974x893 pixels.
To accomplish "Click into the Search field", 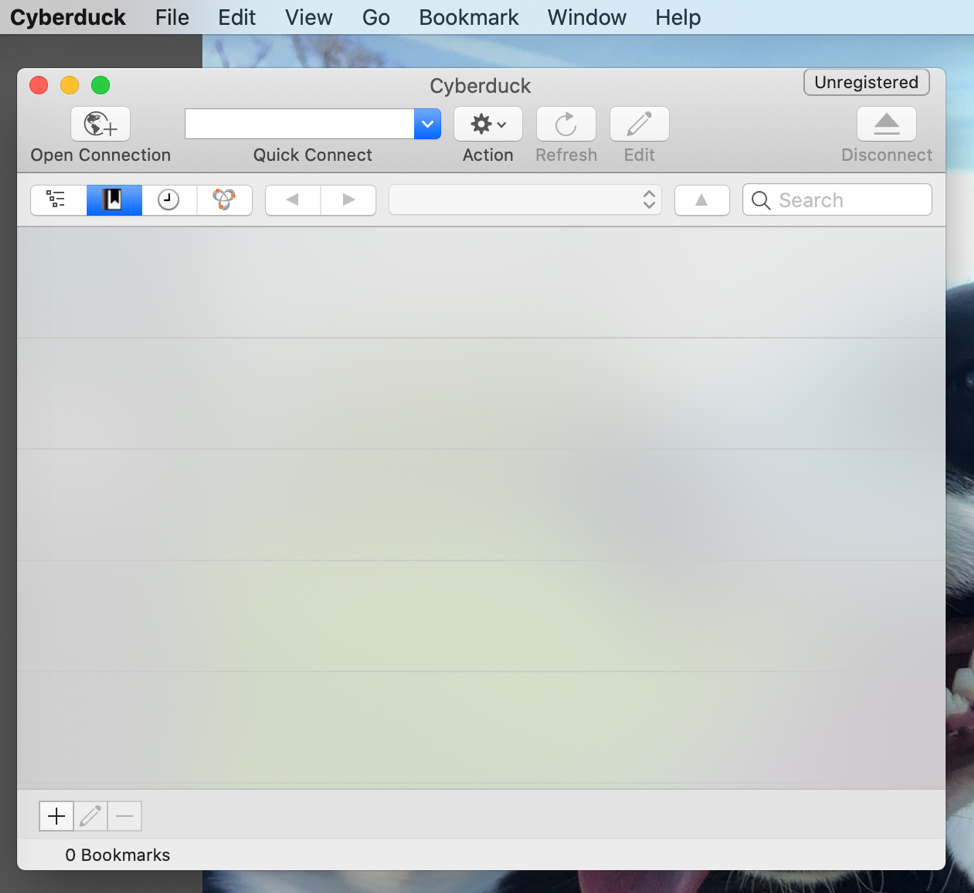I will (x=837, y=199).
